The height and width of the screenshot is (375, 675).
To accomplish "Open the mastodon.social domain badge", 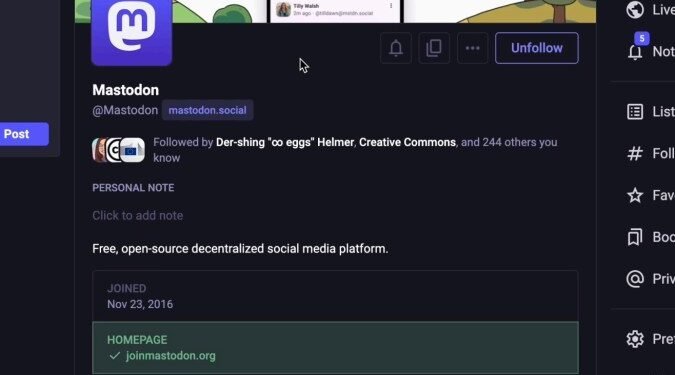I will click(207, 110).
